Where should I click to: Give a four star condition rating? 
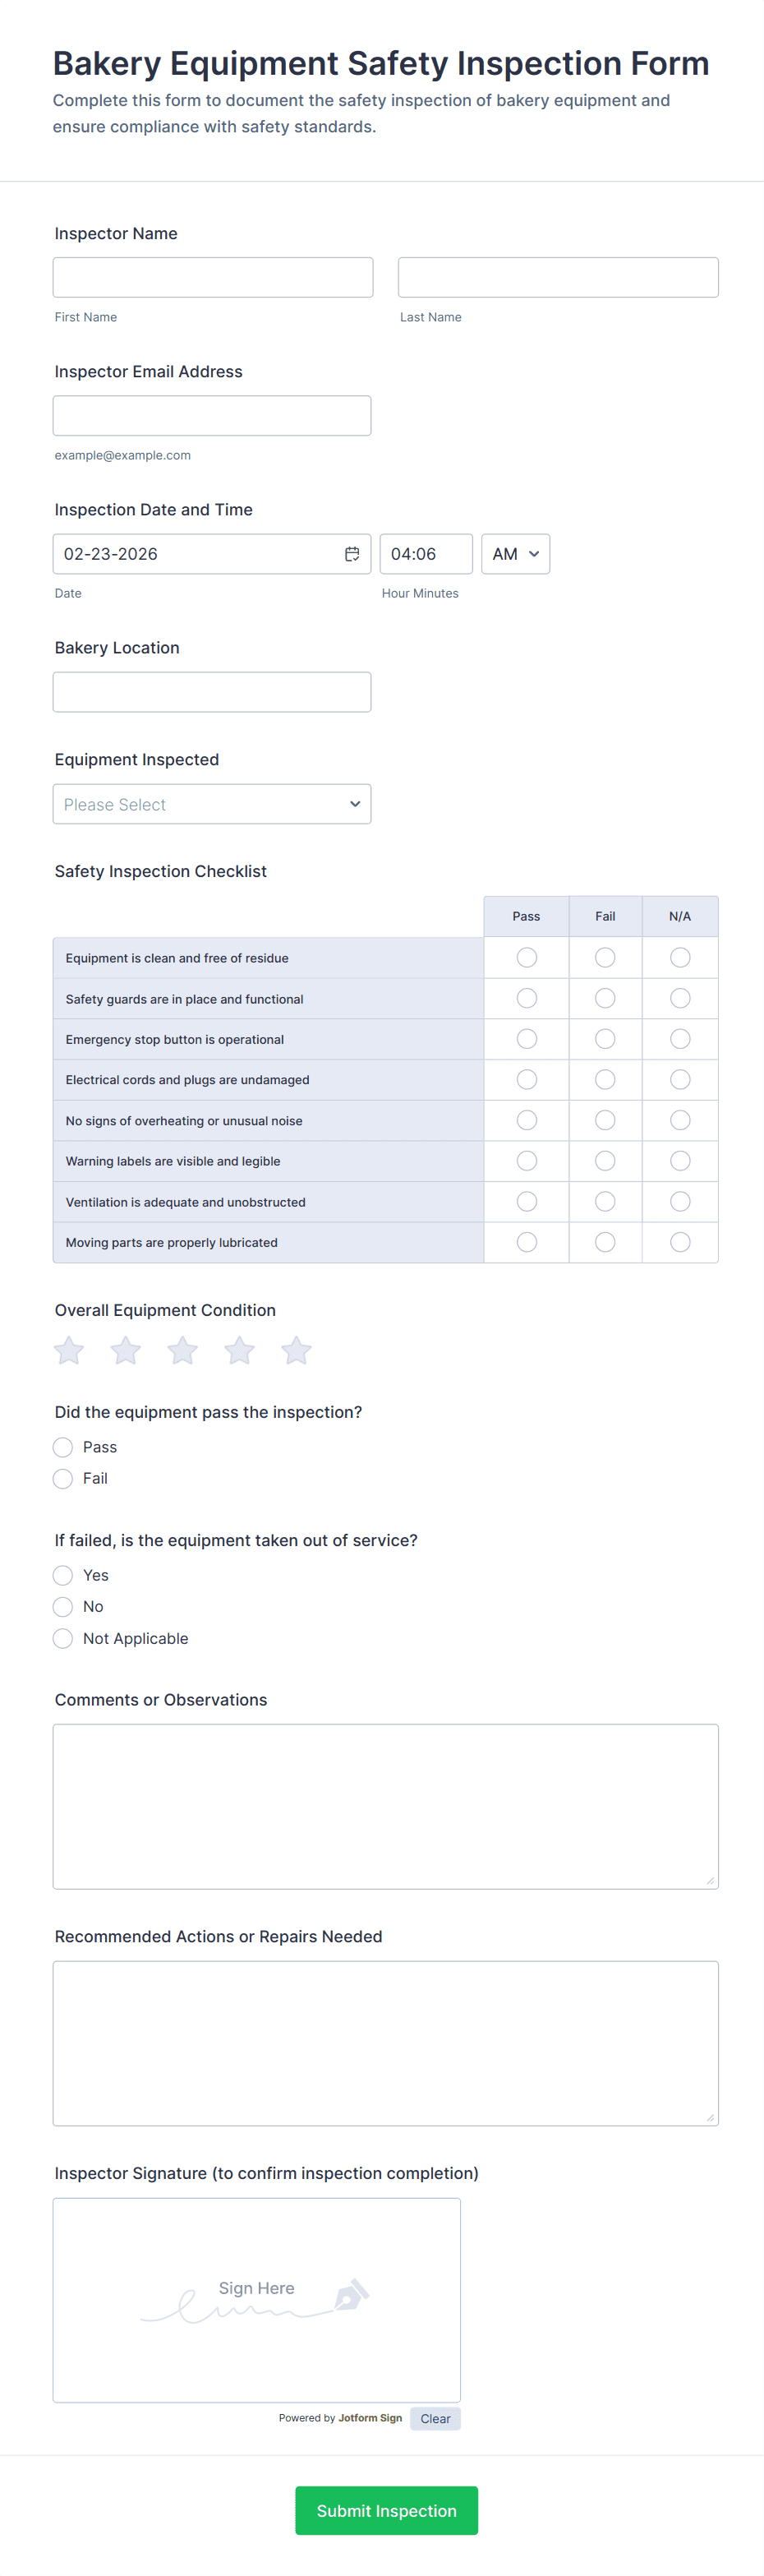click(x=239, y=1351)
